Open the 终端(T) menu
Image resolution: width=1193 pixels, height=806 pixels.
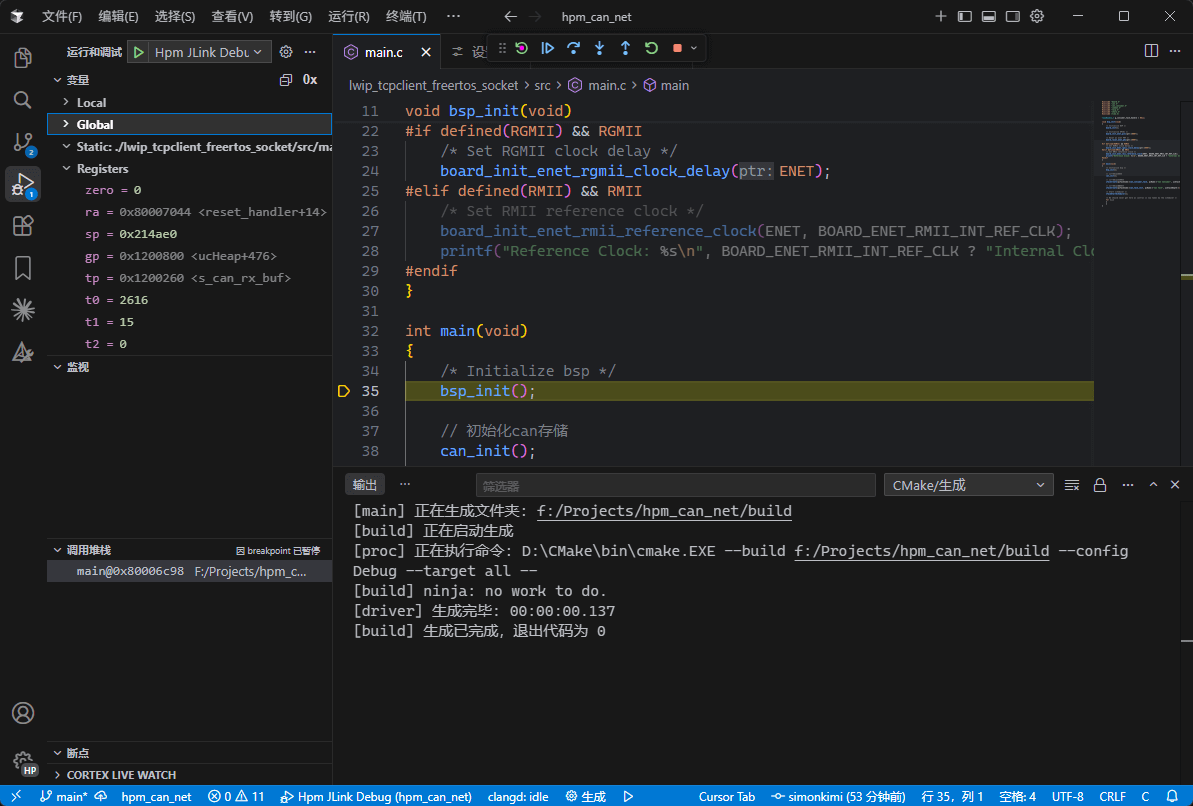pyautogui.click(x=405, y=17)
